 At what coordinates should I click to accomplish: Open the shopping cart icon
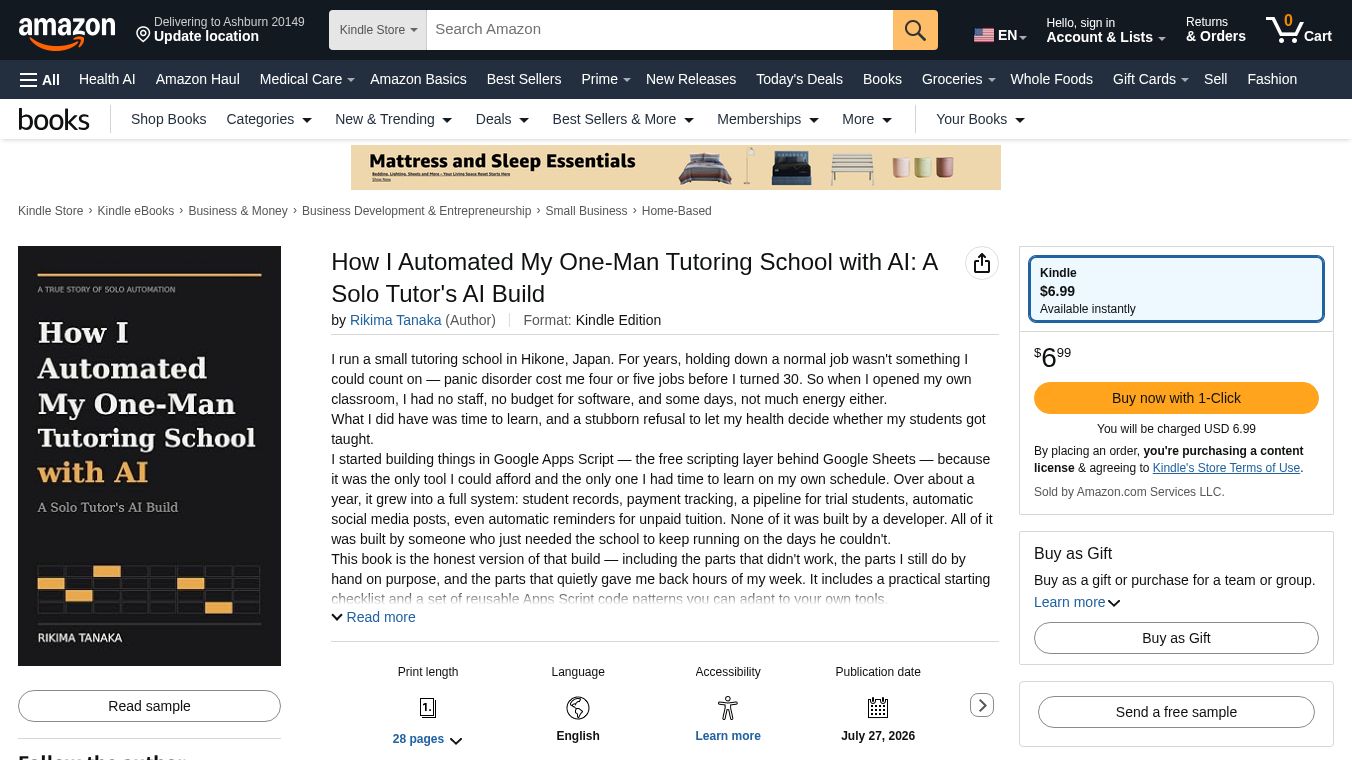click(x=1298, y=29)
